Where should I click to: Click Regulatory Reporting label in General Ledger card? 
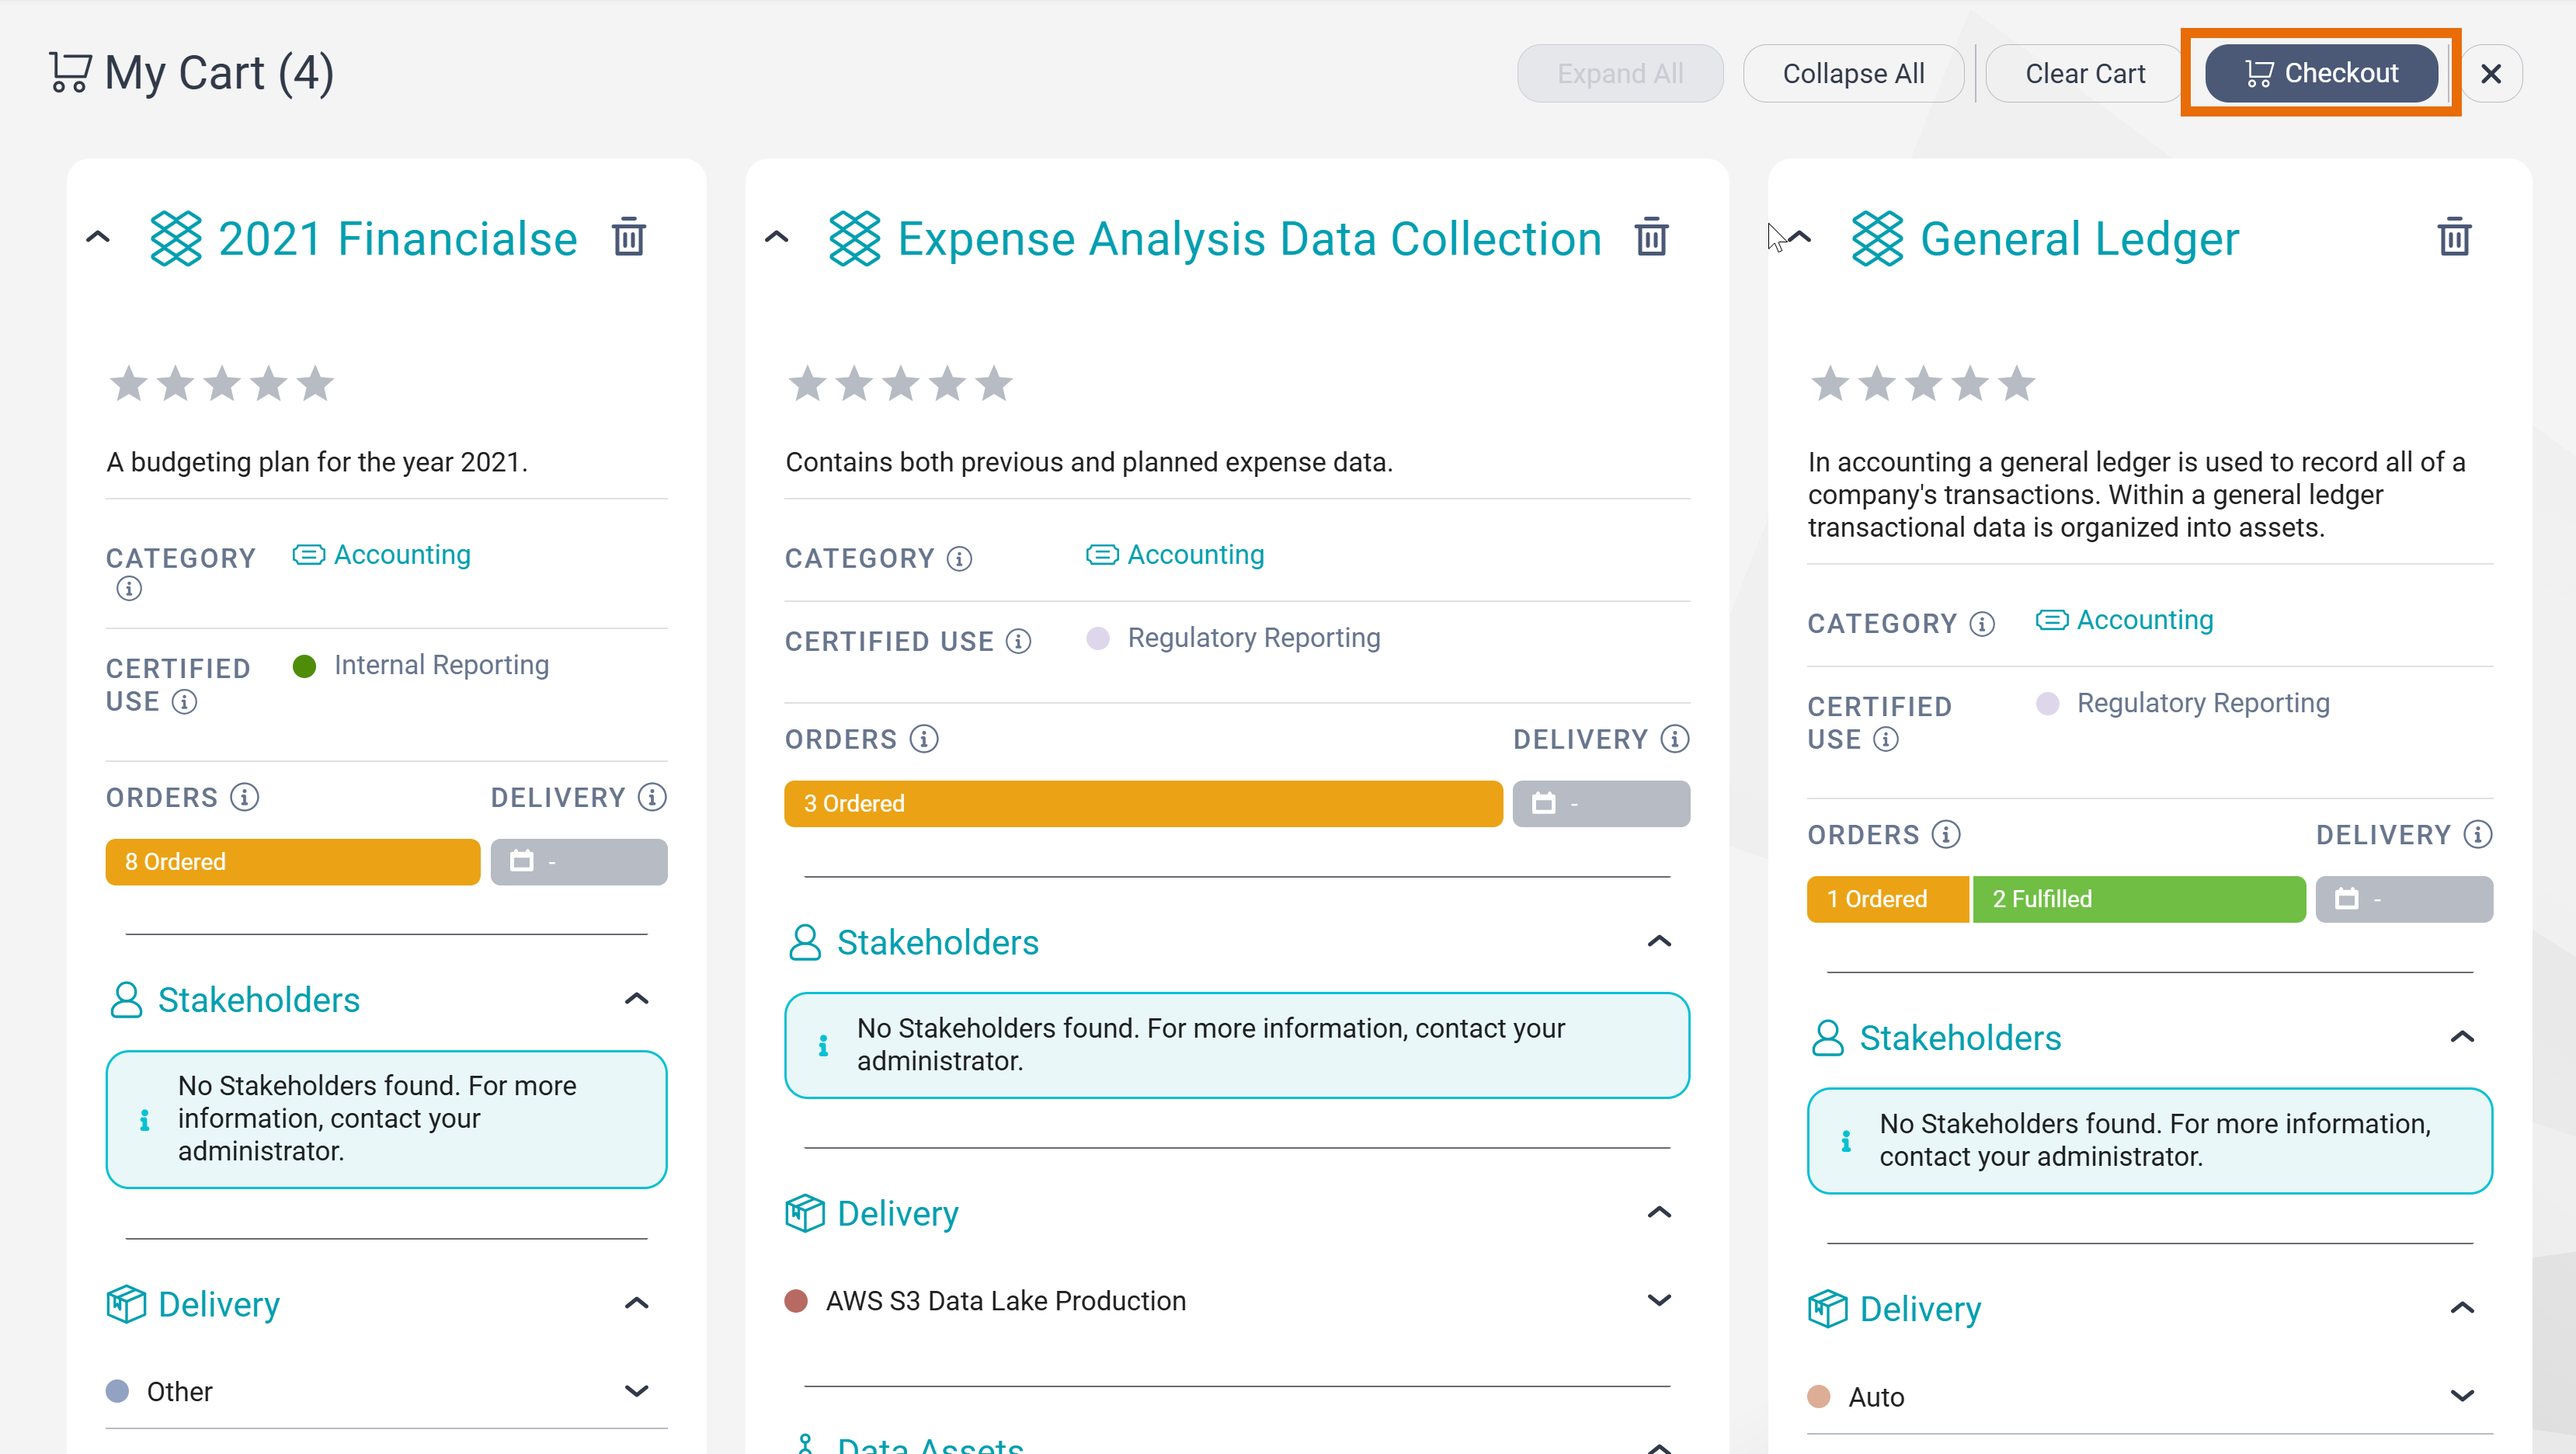click(x=2203, y=703)
